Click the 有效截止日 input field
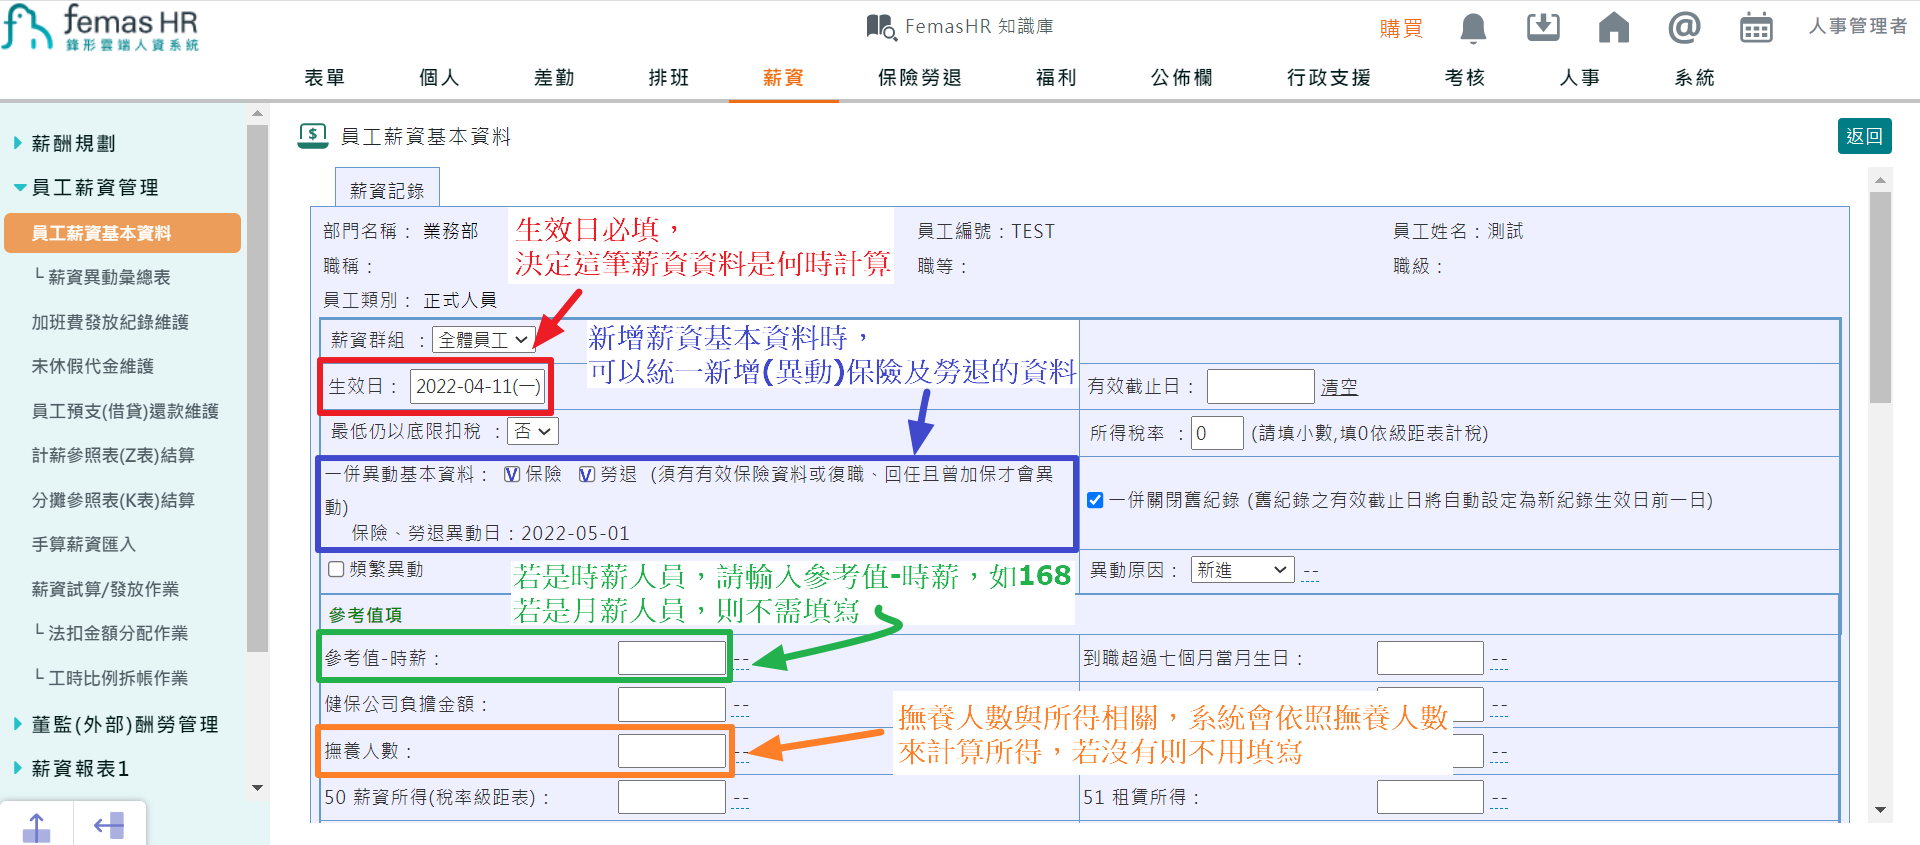The height and width of the screenshot is (845, 1920). (x=1260, y=386)
